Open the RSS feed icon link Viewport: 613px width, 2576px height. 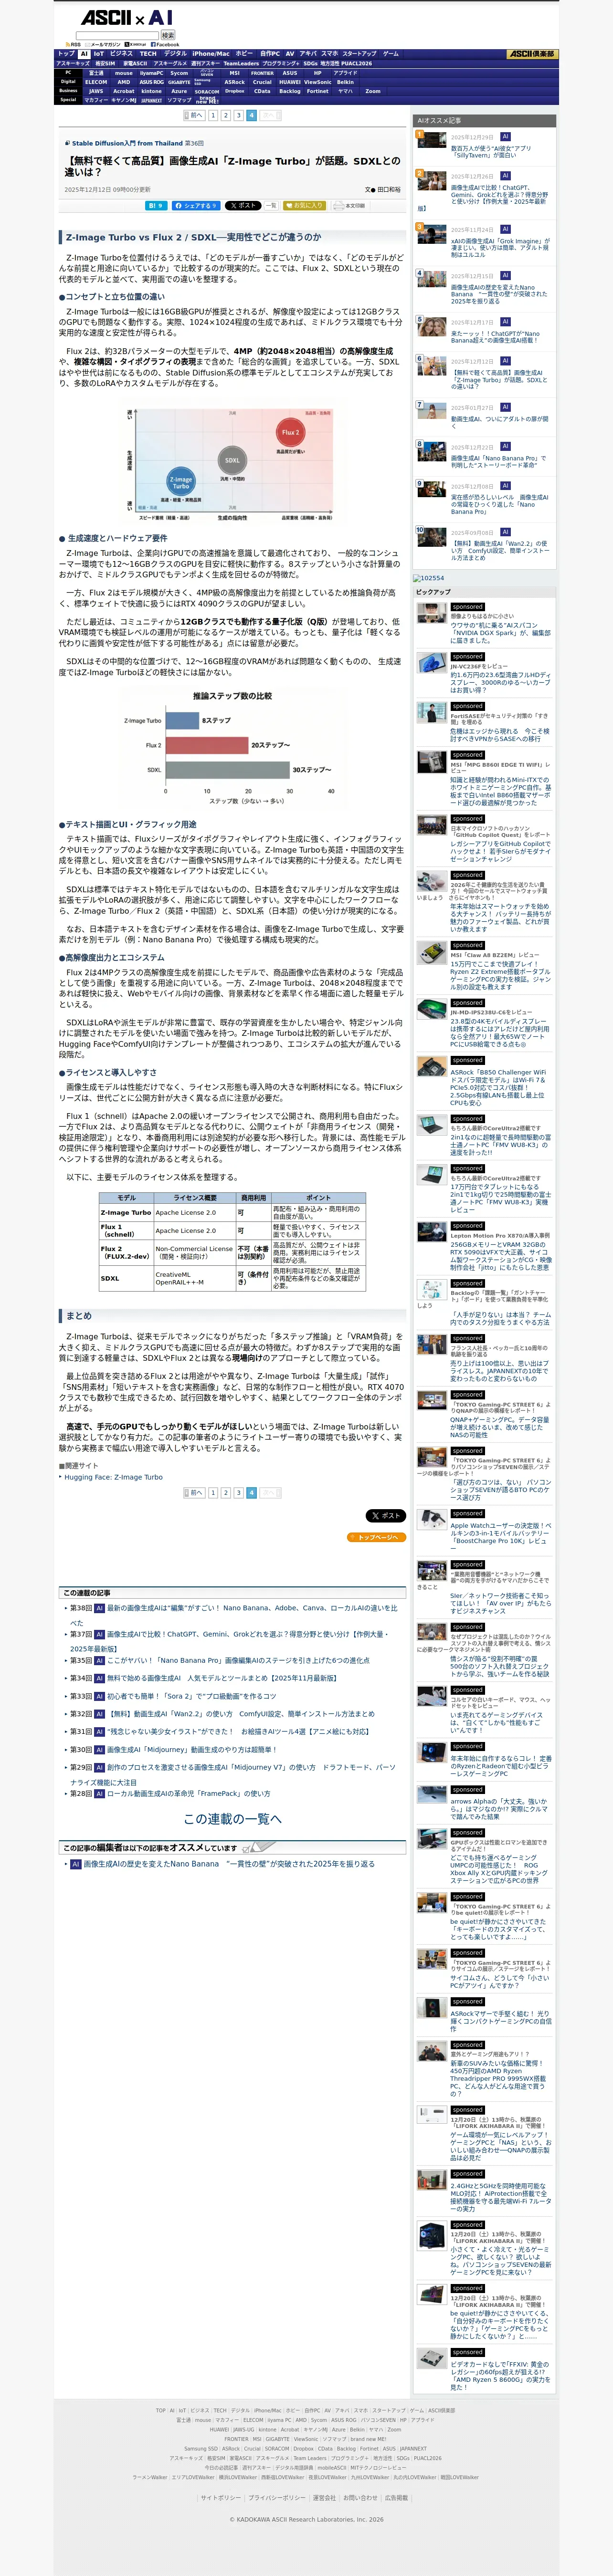click(x=72, y=44)
